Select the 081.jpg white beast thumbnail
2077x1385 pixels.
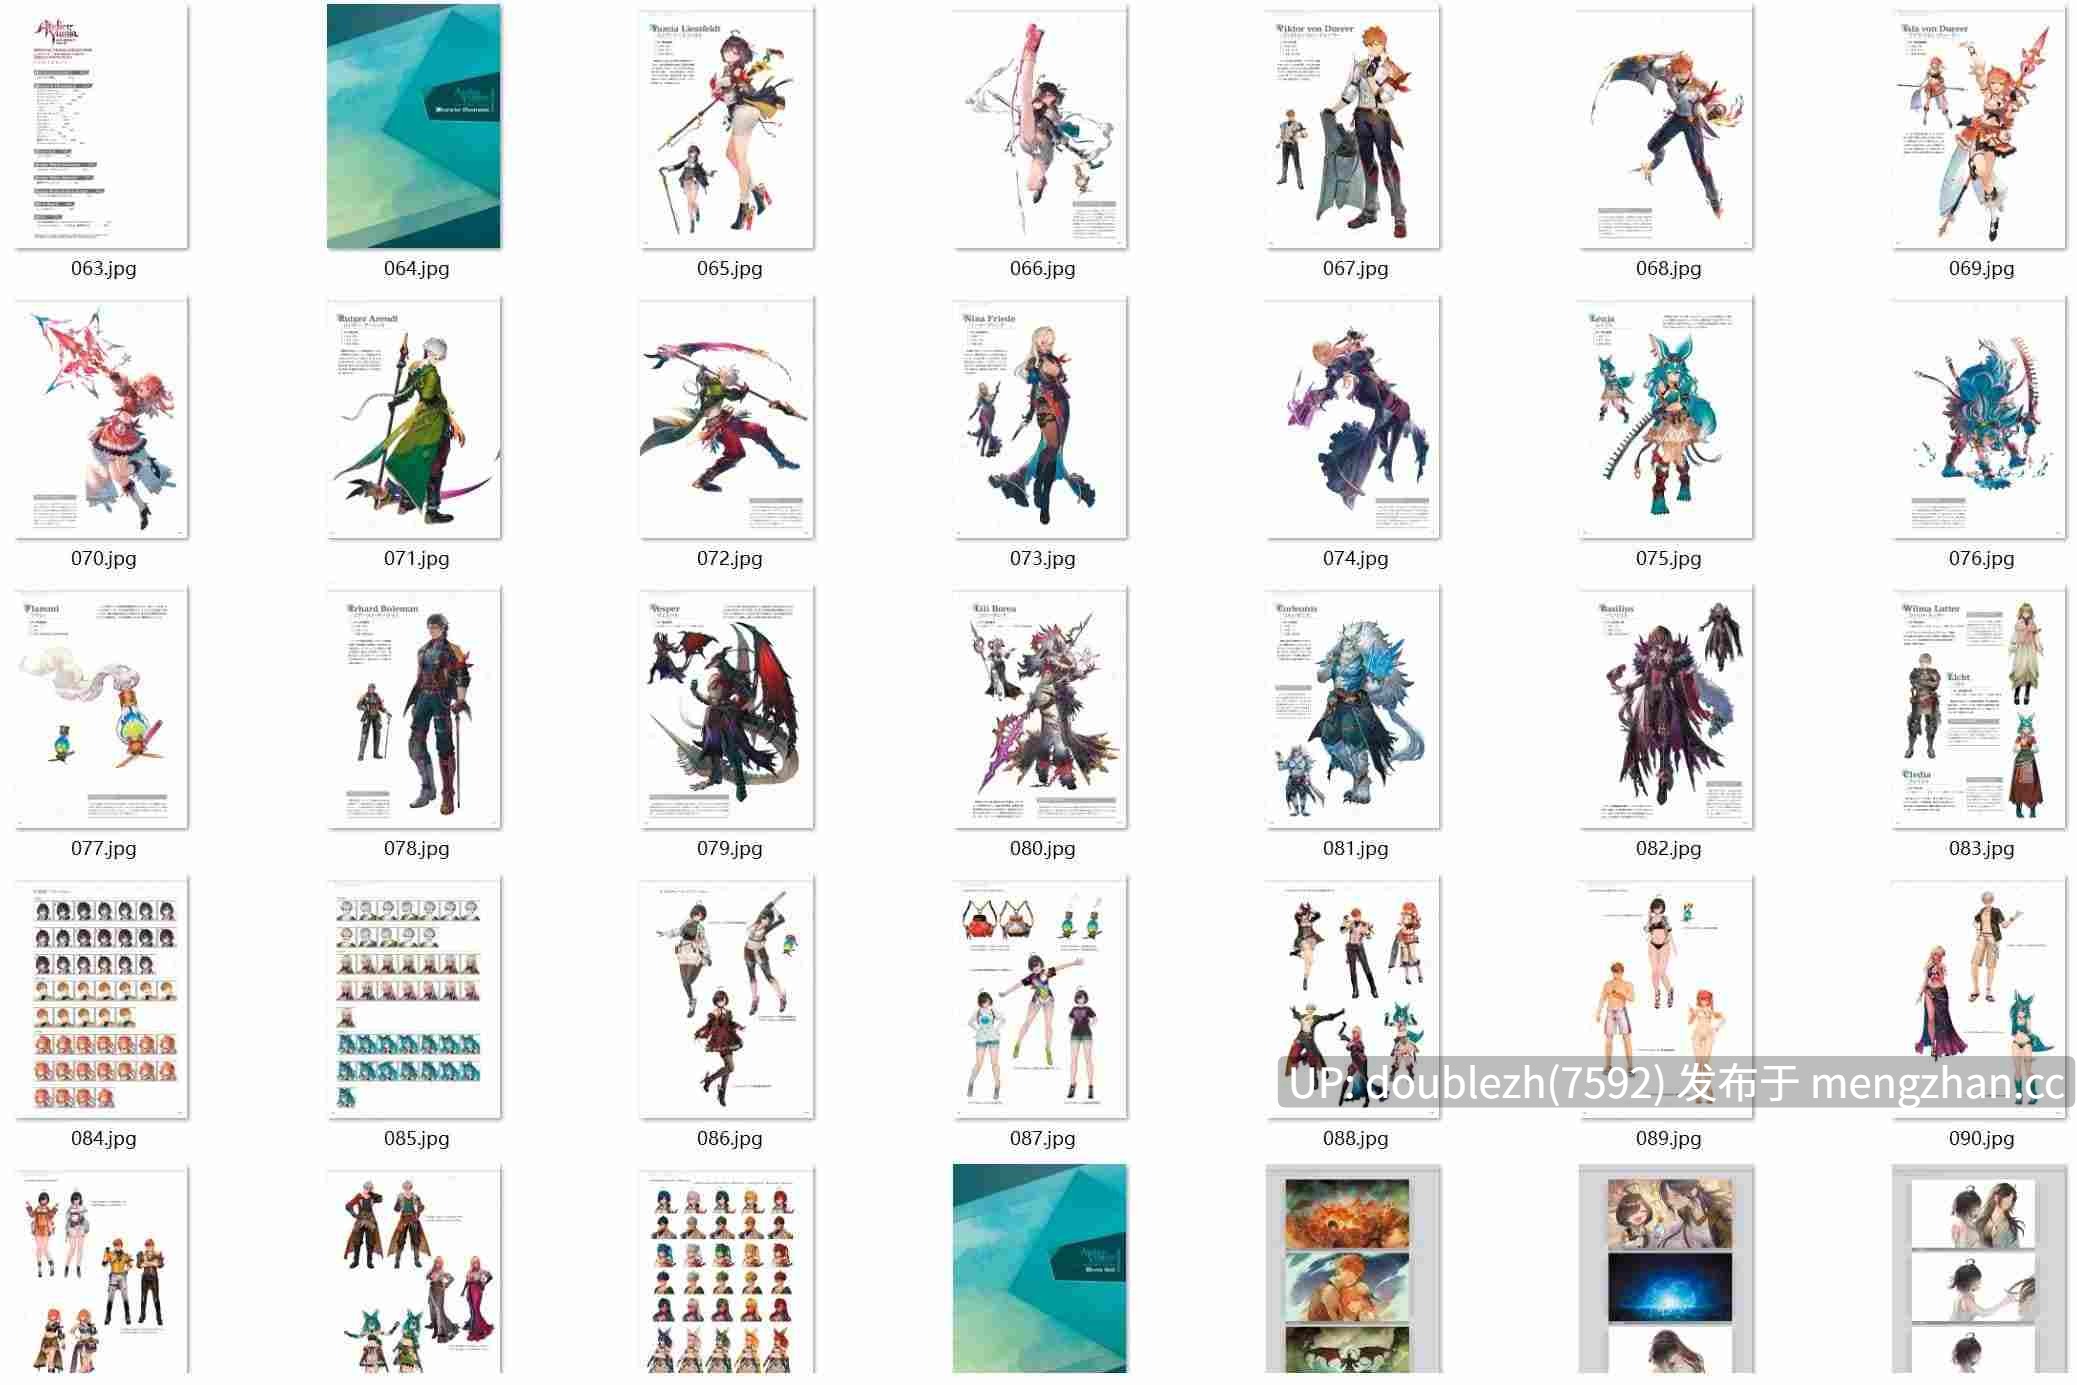(1353, 707)
